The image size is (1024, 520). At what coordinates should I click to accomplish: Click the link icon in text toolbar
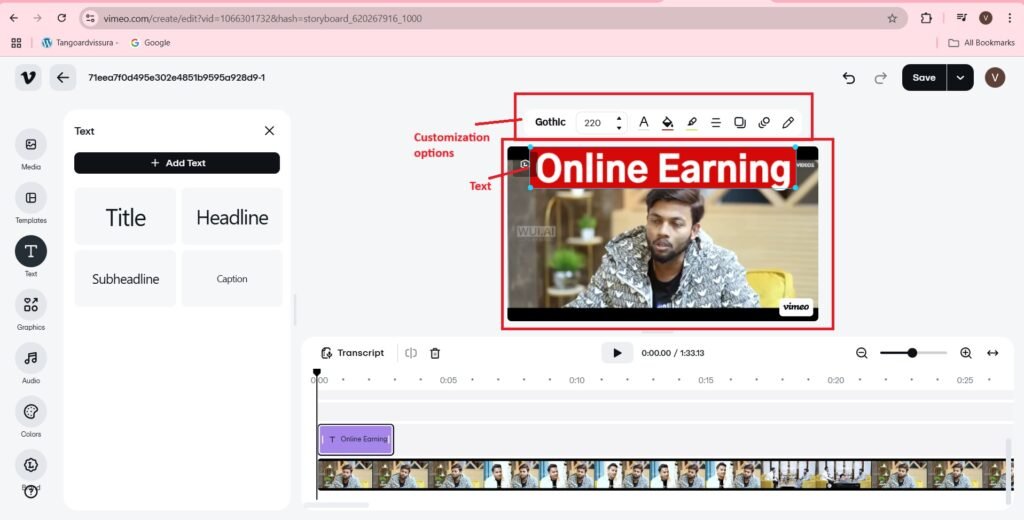[764, 122]
